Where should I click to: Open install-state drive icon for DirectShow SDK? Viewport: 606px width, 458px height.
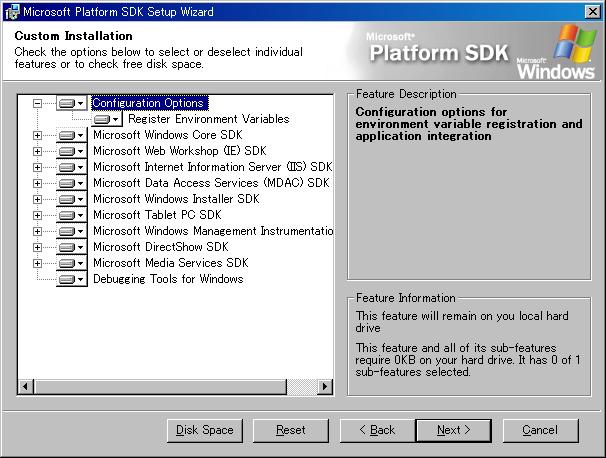tap(71, 247)
